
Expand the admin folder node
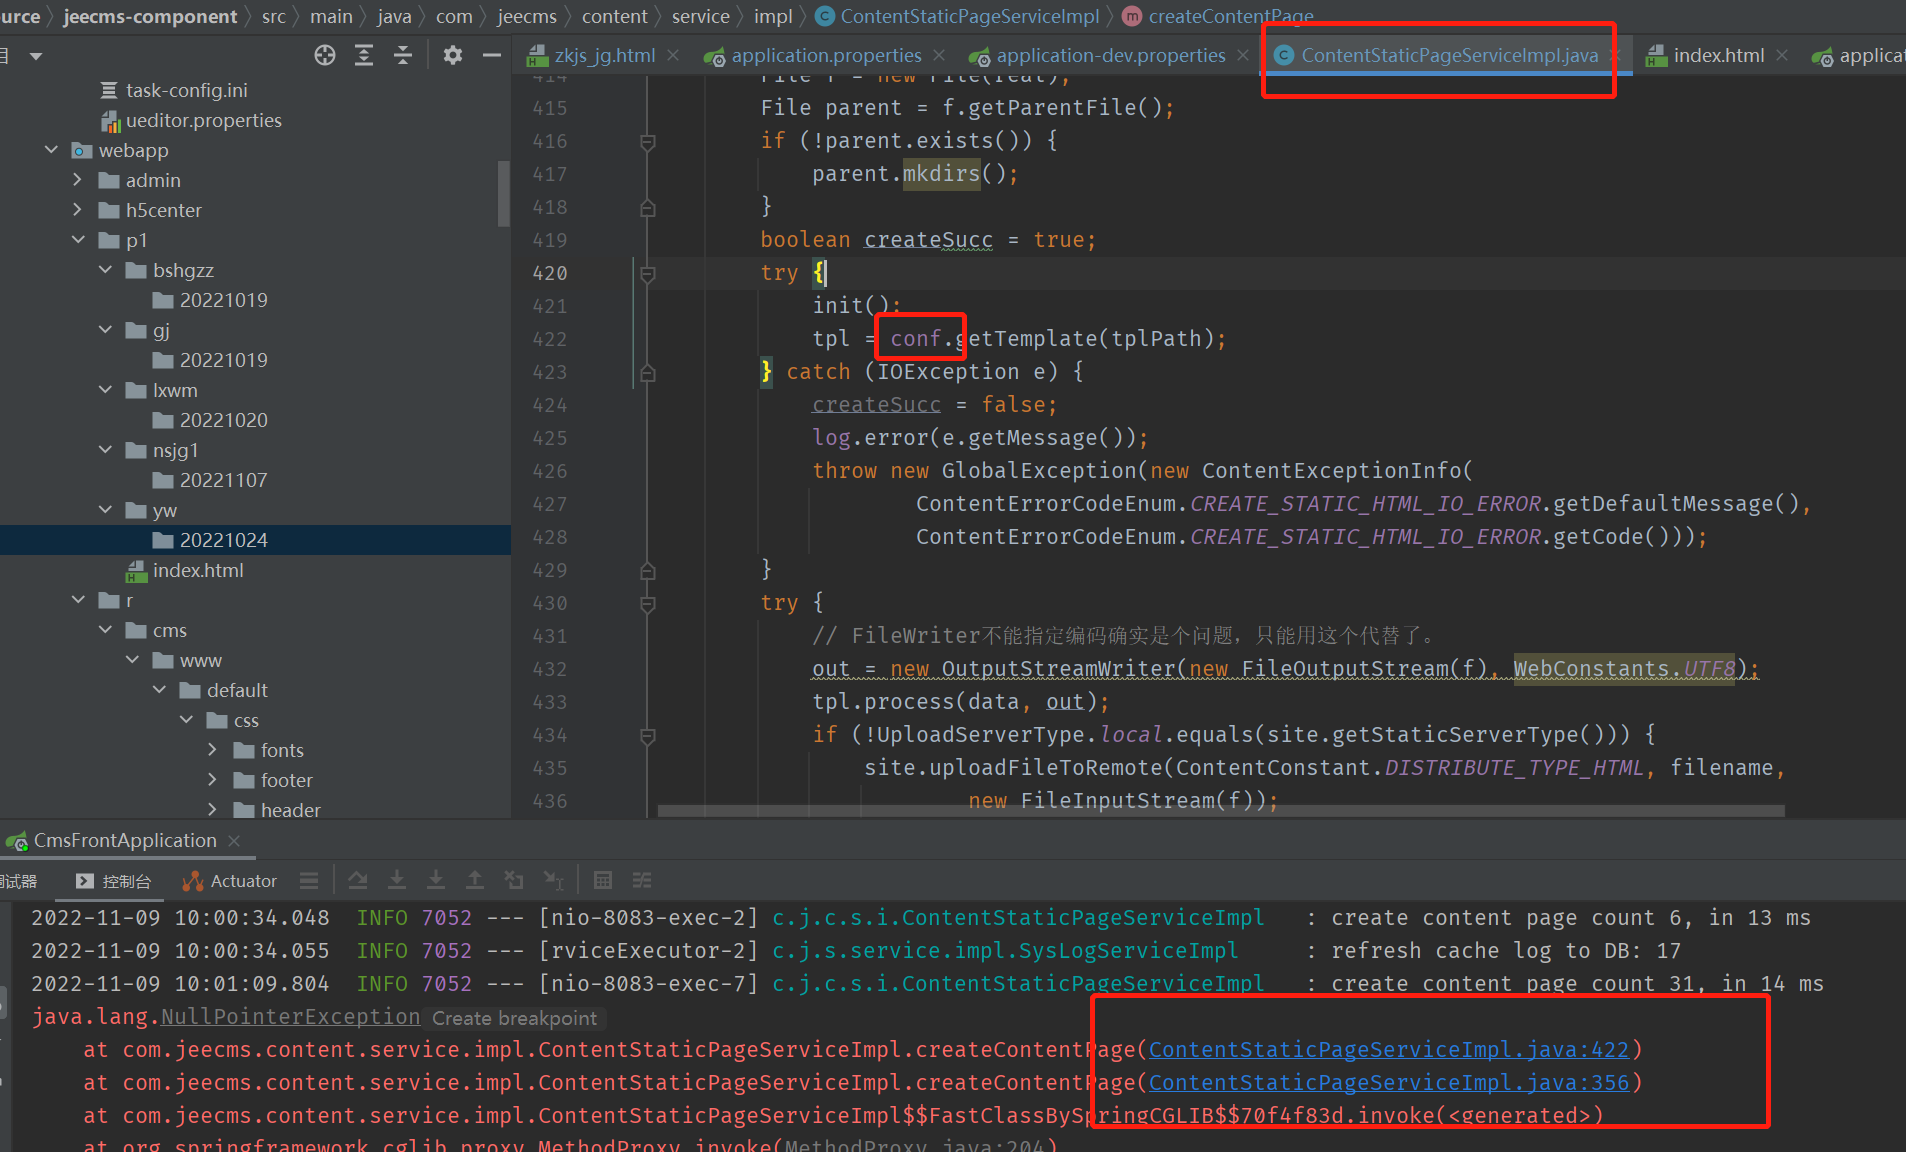(x=78, y=180)
